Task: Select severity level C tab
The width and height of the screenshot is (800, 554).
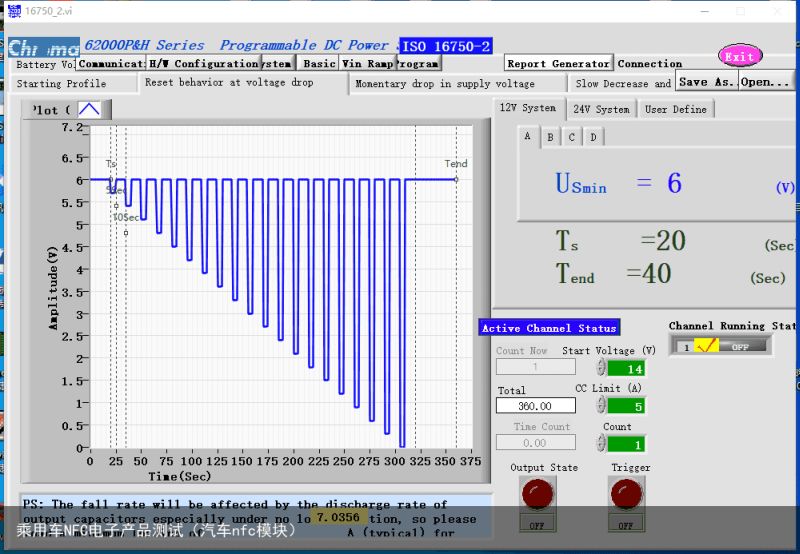Action: (x=571, y=137)
